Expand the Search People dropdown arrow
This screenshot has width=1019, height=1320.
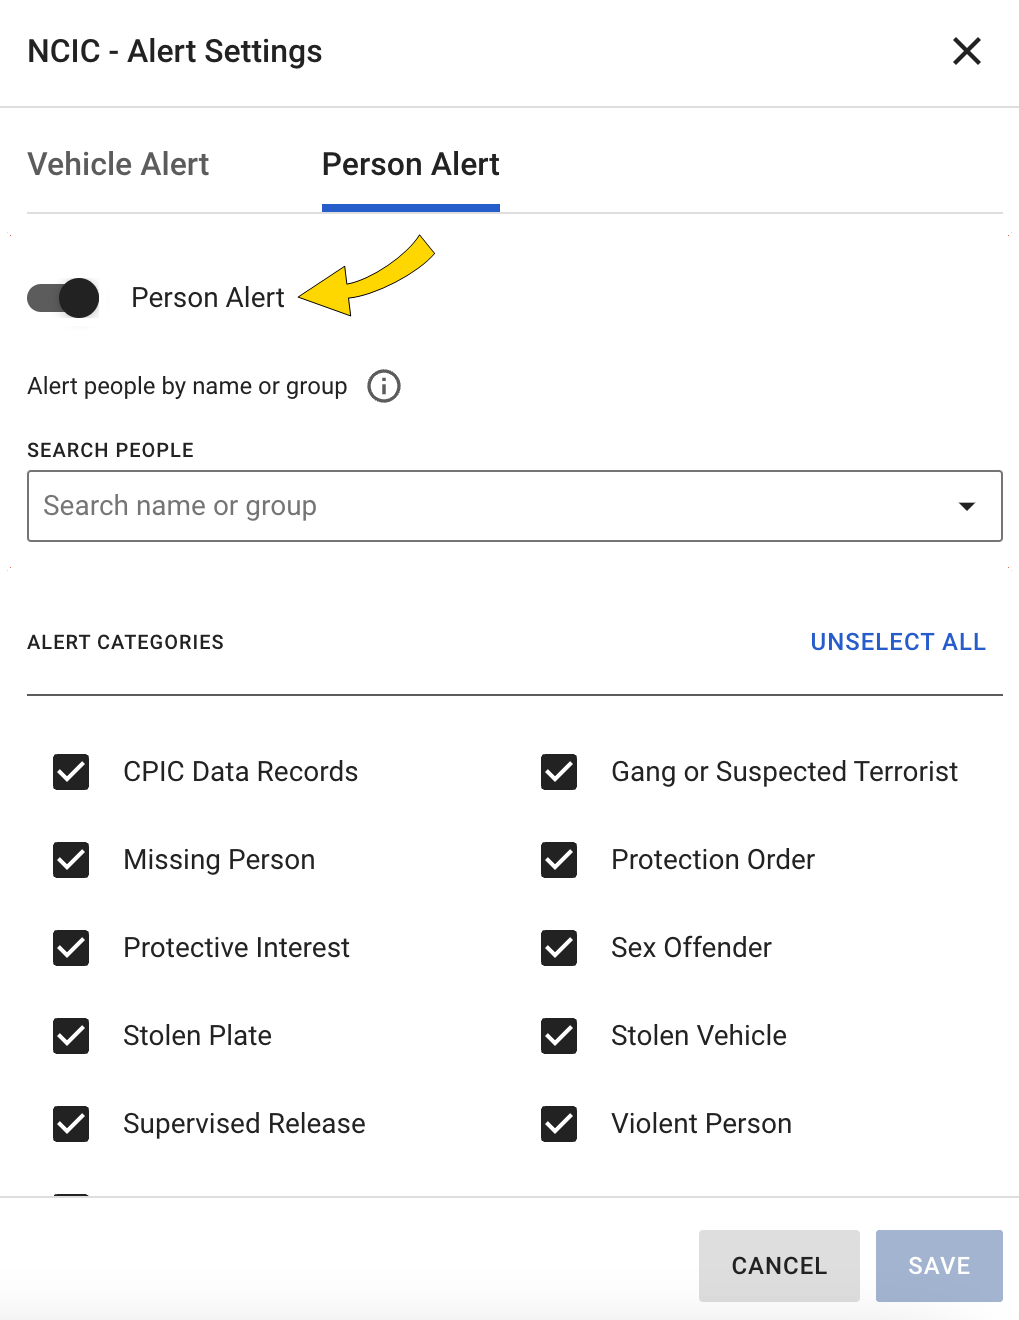coord(966,506)
